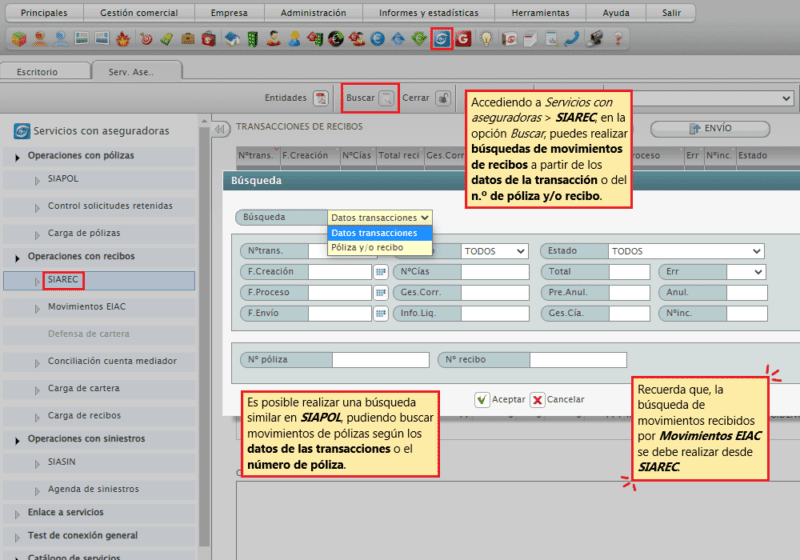
Task: Expand Test de conexión general group
Action: (17, 538)
